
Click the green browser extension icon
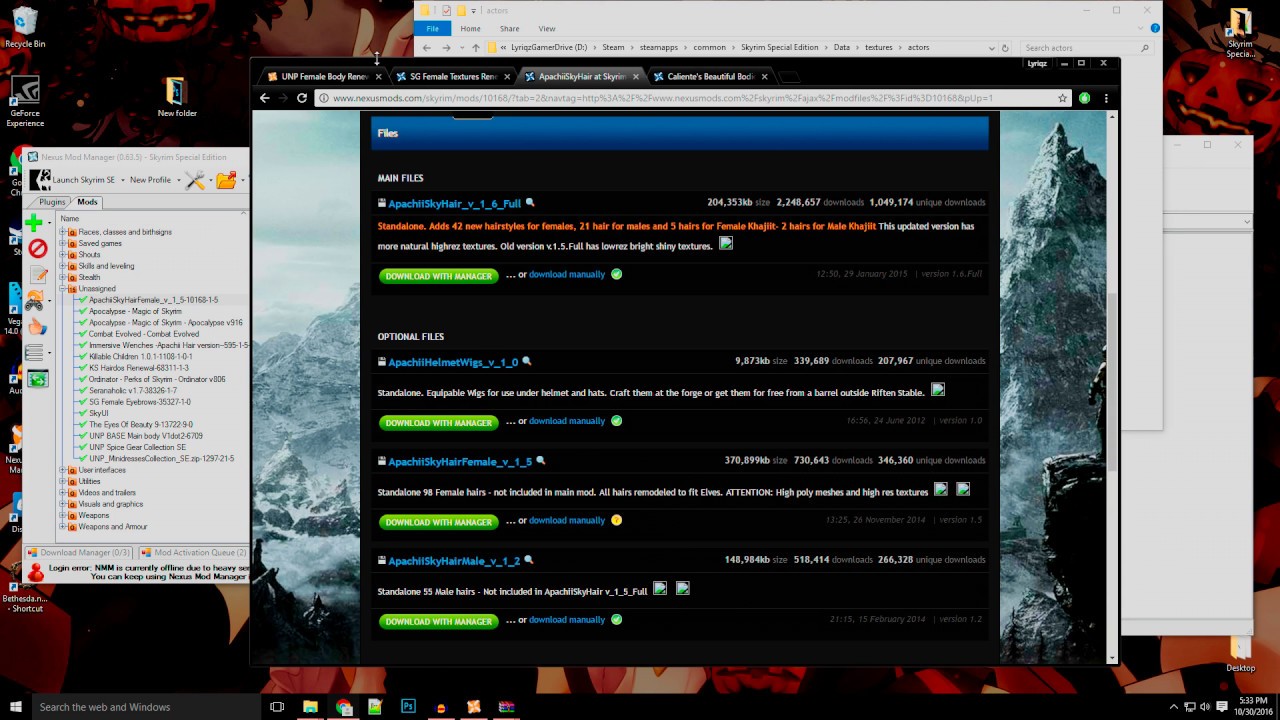click(x=1085, y=98)
